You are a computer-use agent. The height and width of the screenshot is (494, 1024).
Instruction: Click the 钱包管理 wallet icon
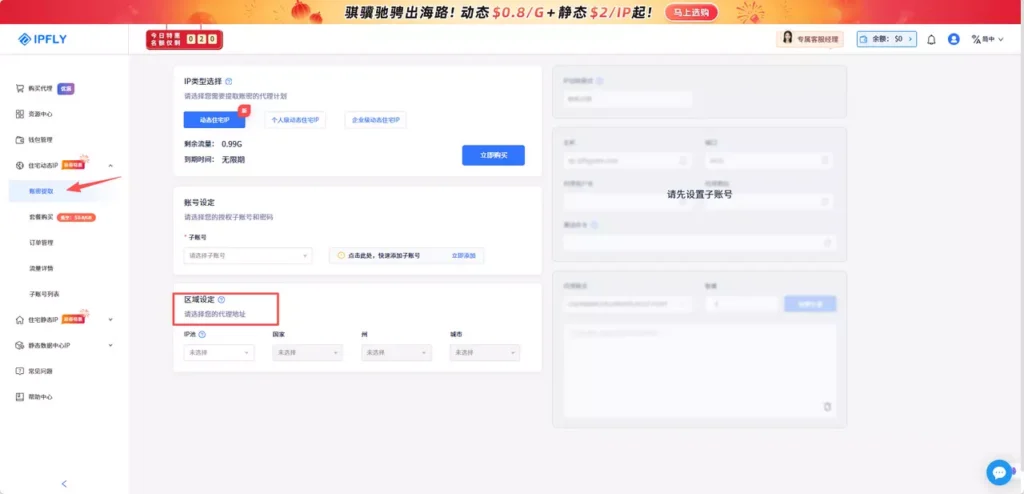[x=20, y=140]
